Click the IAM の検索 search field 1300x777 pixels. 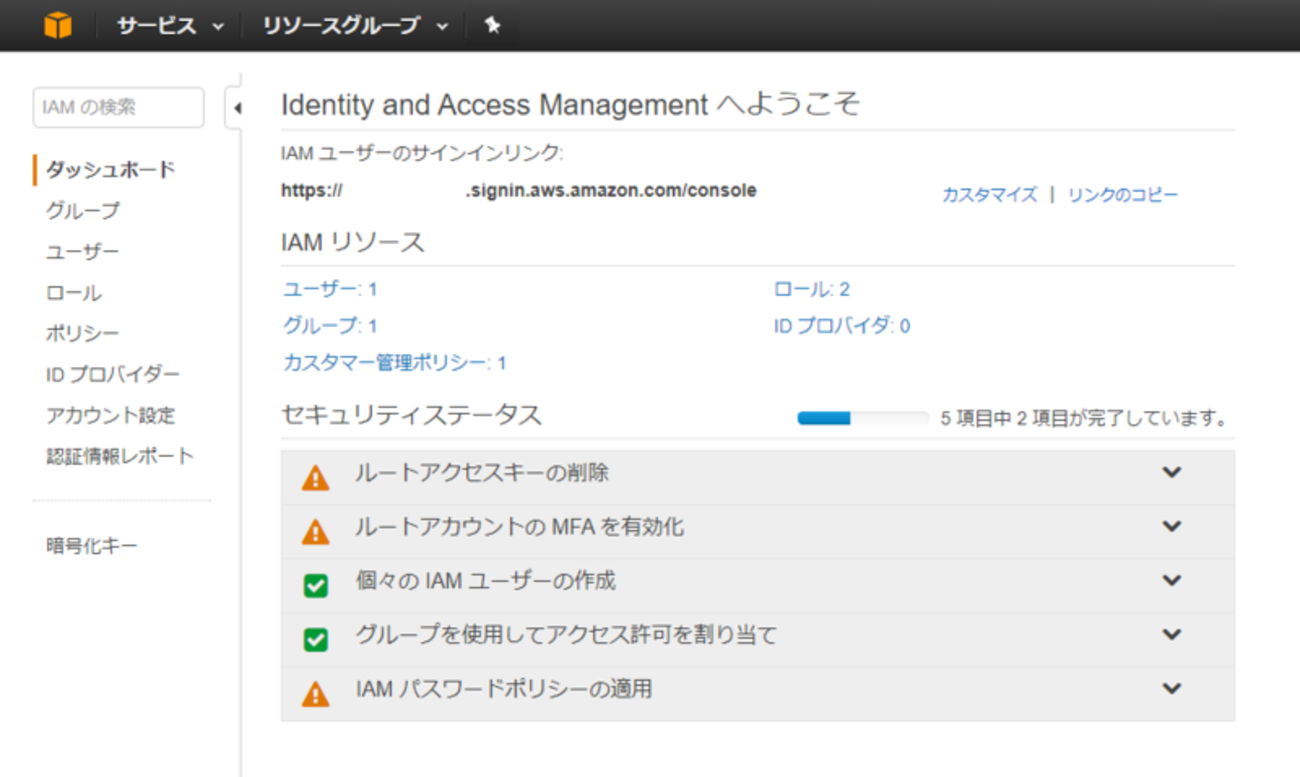pos(118,107)
